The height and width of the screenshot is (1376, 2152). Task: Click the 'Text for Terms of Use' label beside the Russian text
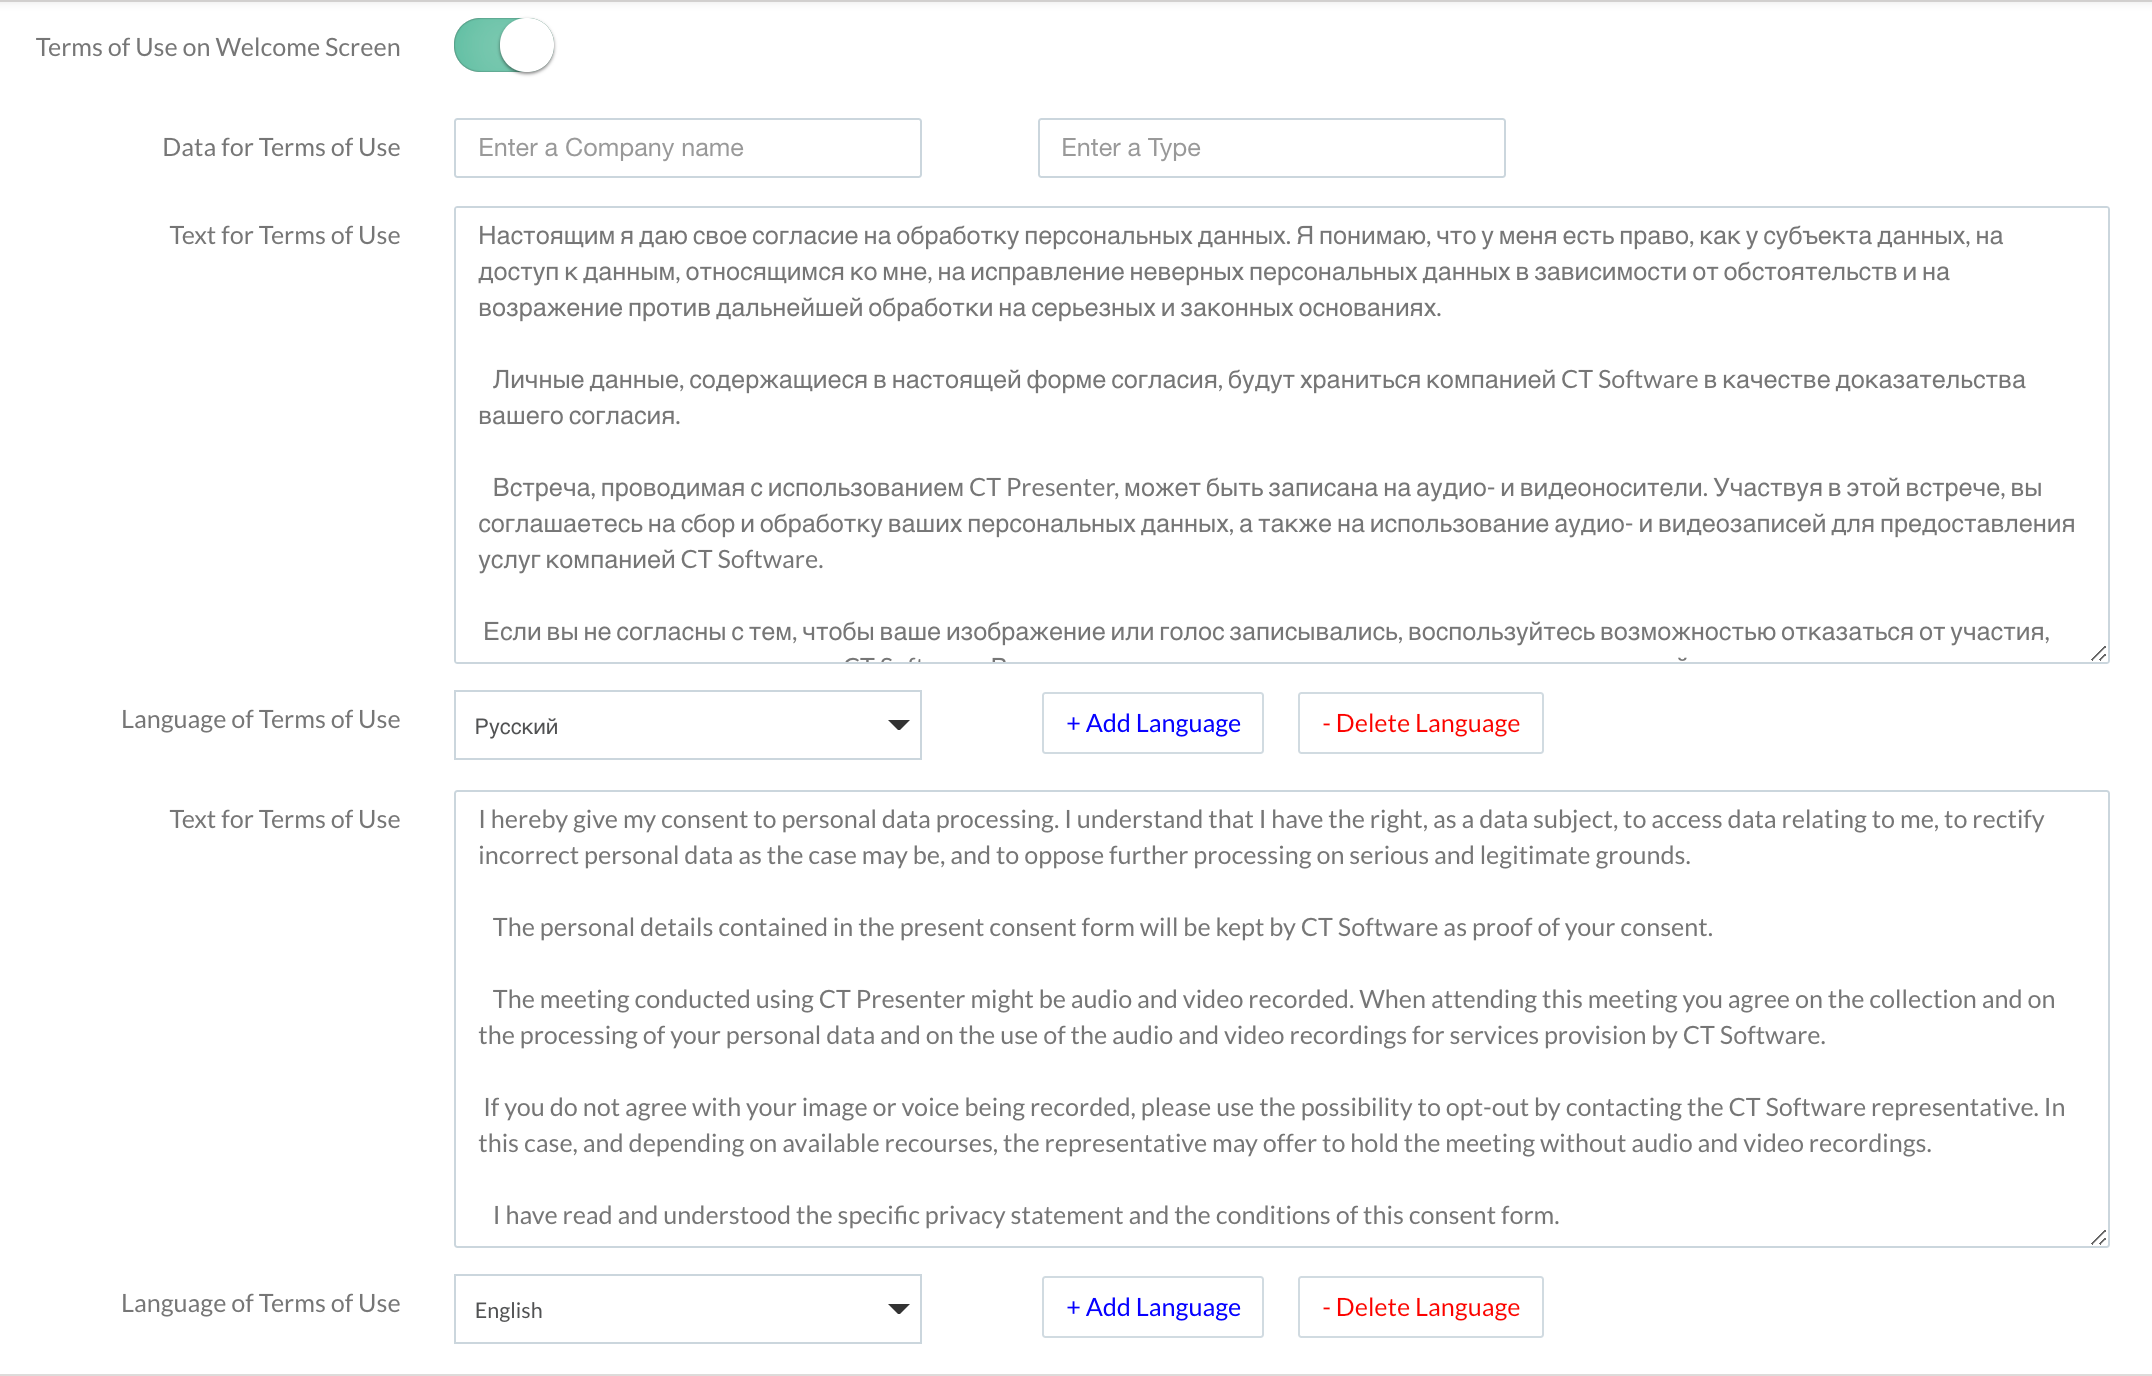[x=284, y=235]
